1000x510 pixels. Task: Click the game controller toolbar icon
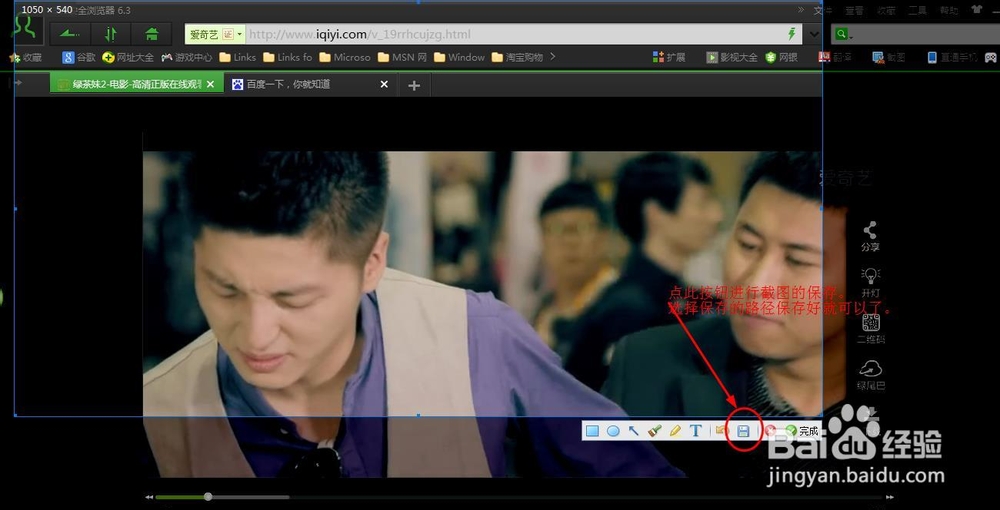click(990, 57)
